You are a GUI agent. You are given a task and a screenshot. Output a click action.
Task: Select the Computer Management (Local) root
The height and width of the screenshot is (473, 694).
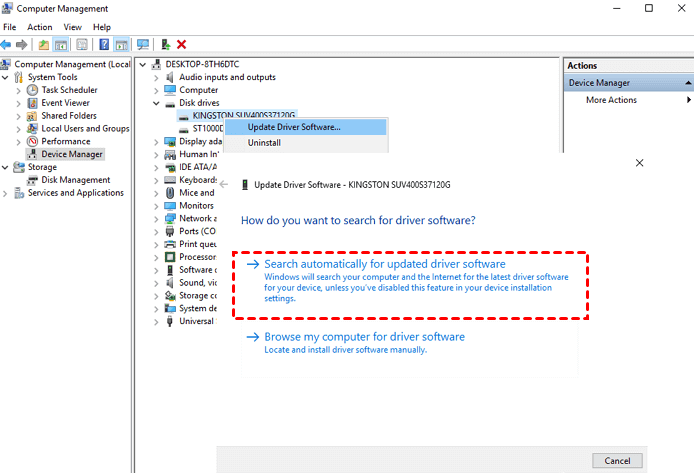(73, 64)
